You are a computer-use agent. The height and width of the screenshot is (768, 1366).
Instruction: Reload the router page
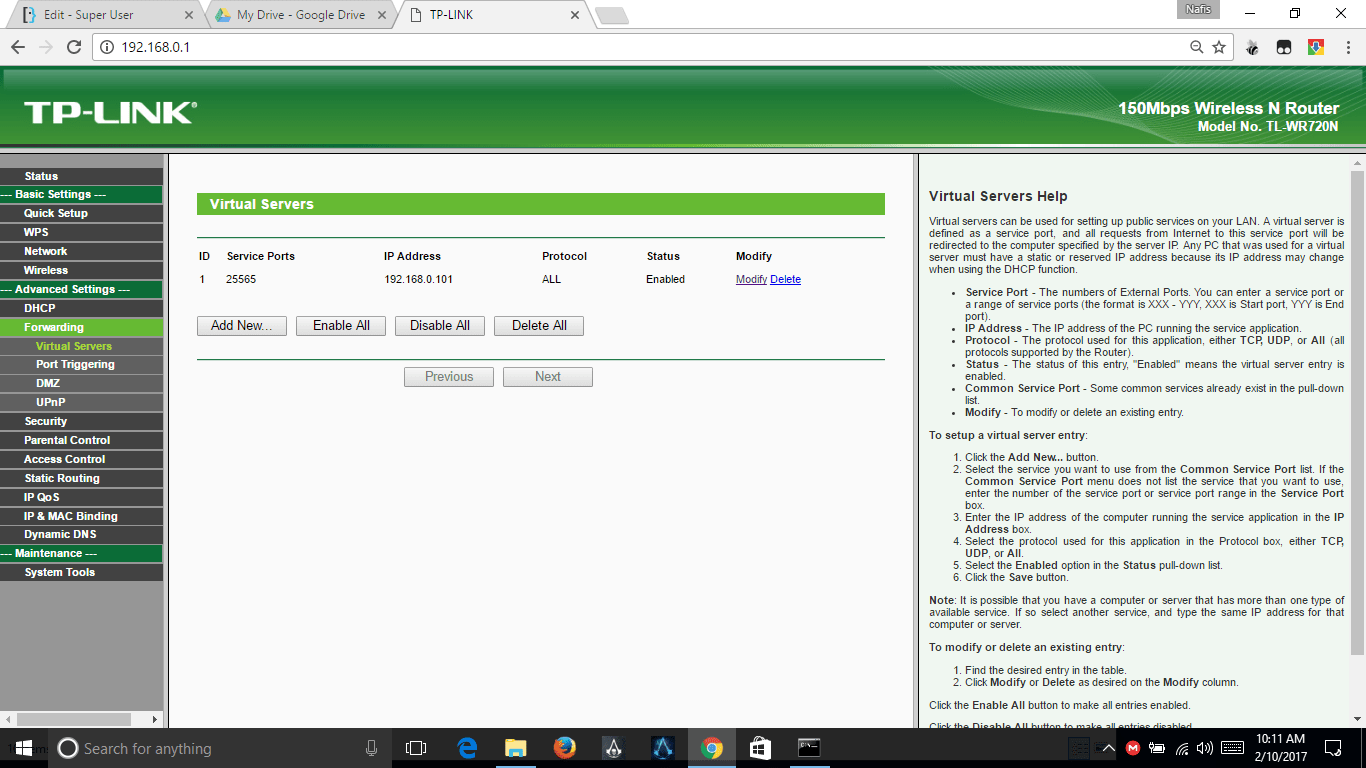(x=73, y=47)
